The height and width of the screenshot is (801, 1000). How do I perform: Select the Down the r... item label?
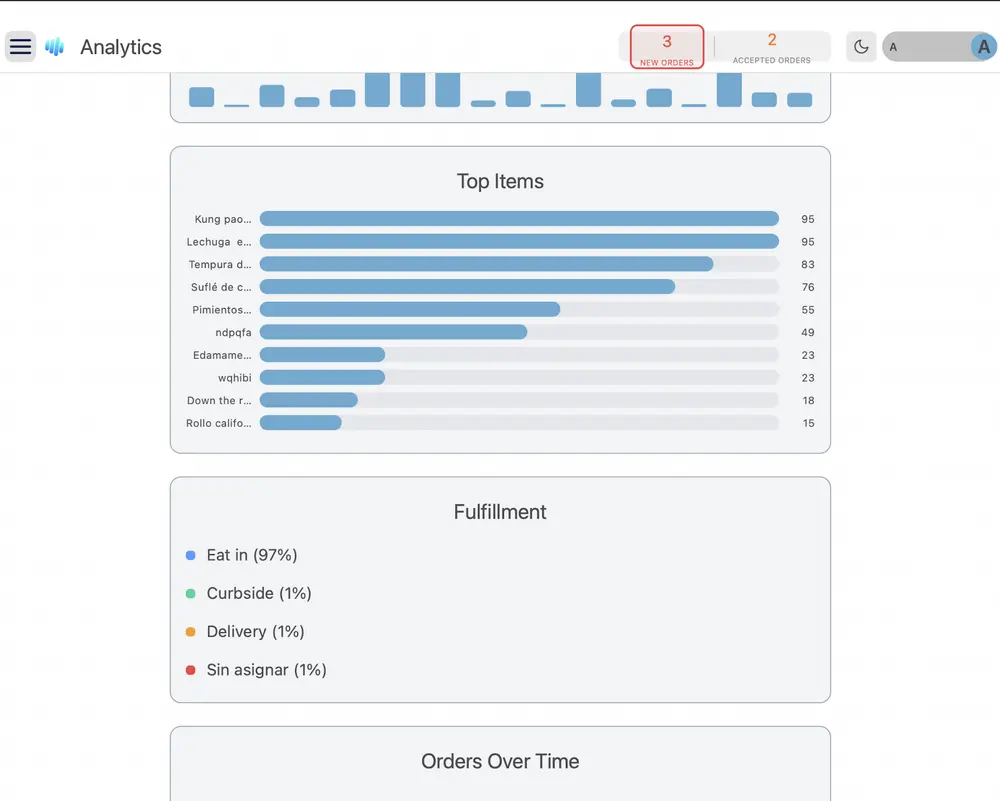[x=219, y=400]
